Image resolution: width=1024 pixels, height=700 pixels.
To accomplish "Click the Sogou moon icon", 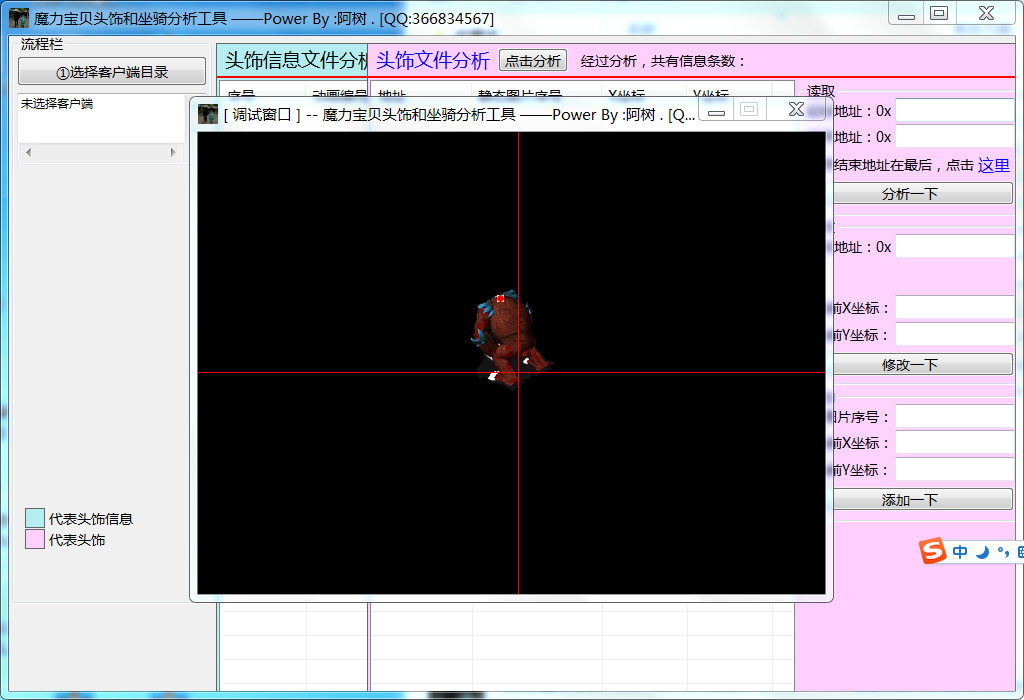I will coord(982,552).
